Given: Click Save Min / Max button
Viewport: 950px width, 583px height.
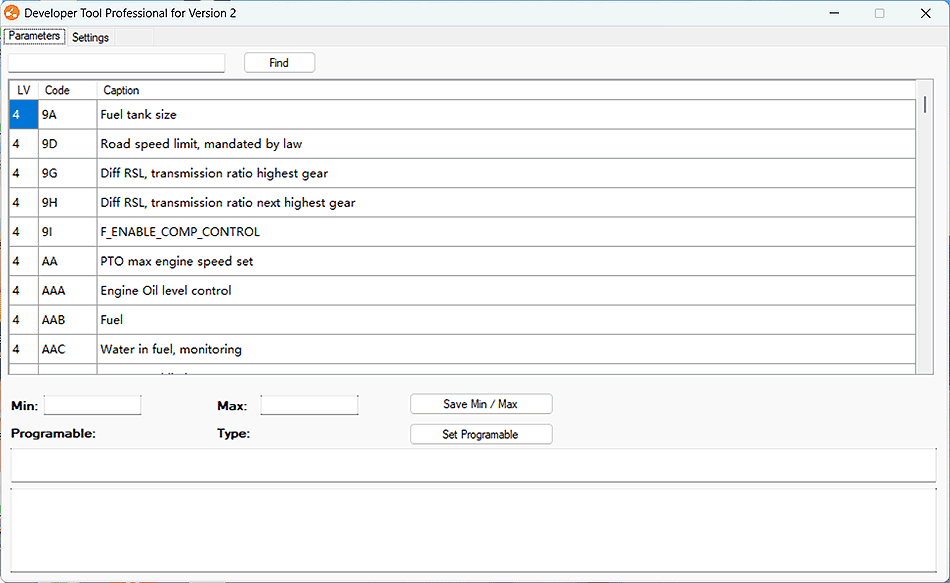Looking at the screenshot, I should pos(480,404).
